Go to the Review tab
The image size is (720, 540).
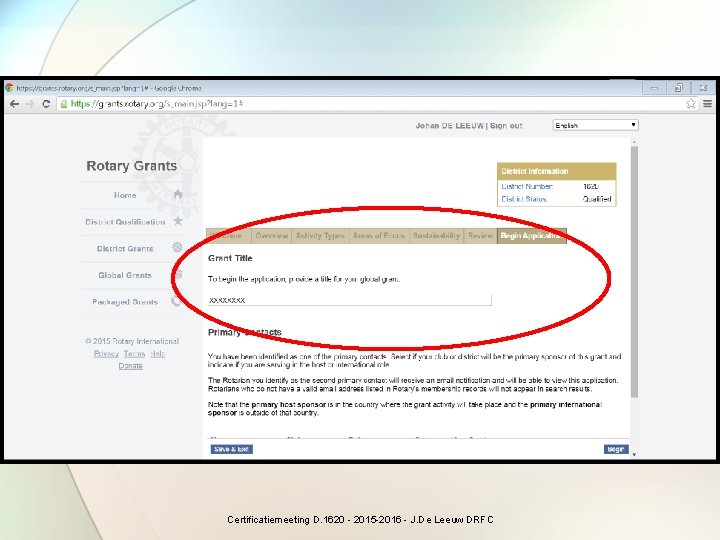click(x=480, y=236)
